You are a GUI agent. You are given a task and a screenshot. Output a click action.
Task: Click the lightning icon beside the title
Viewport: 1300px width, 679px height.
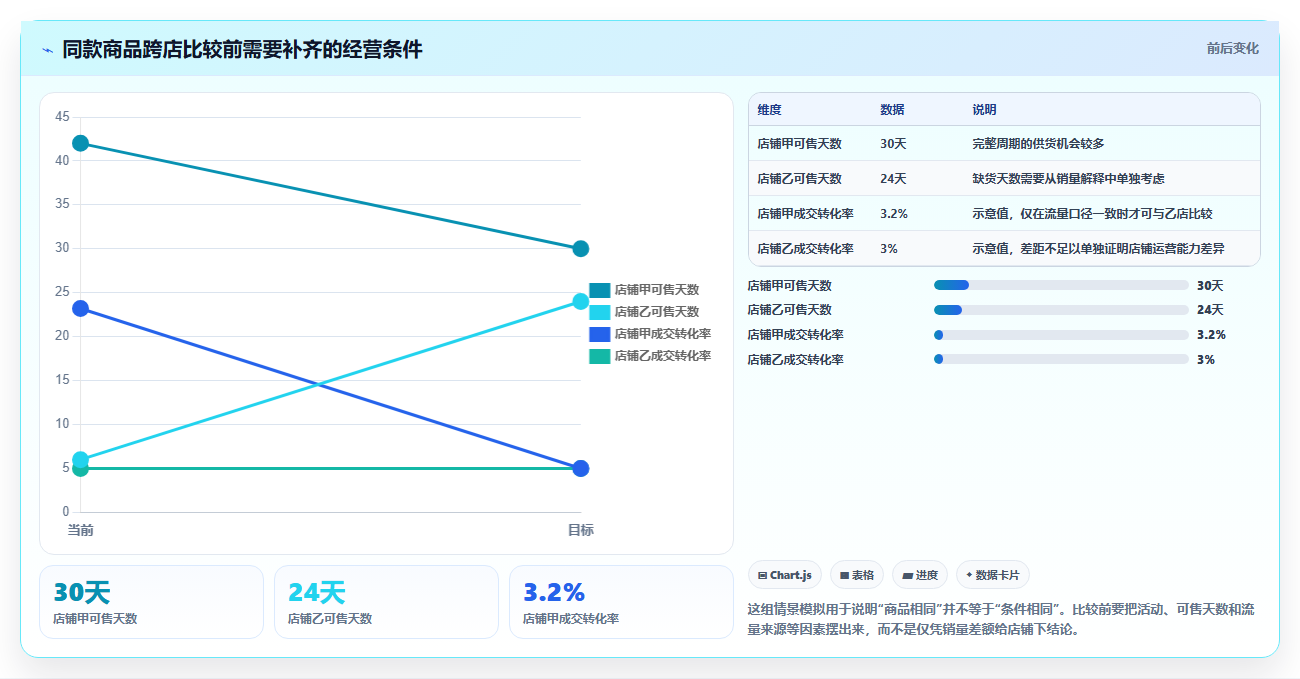point(47,50)
